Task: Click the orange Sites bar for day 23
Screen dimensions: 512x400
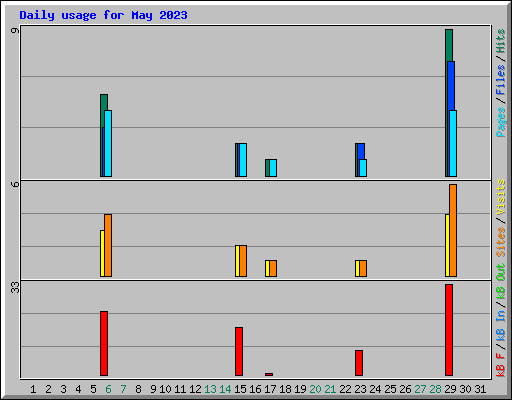Action: (363, 269)
